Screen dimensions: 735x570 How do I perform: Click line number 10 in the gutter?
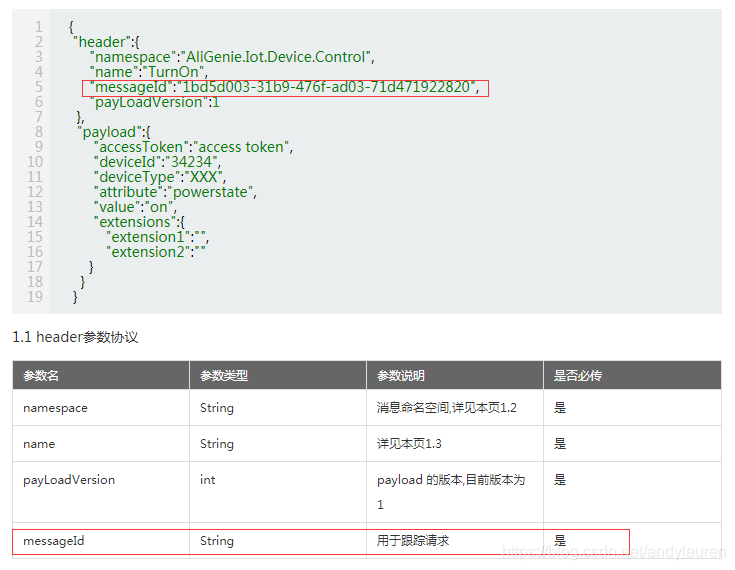click(35, 162)
